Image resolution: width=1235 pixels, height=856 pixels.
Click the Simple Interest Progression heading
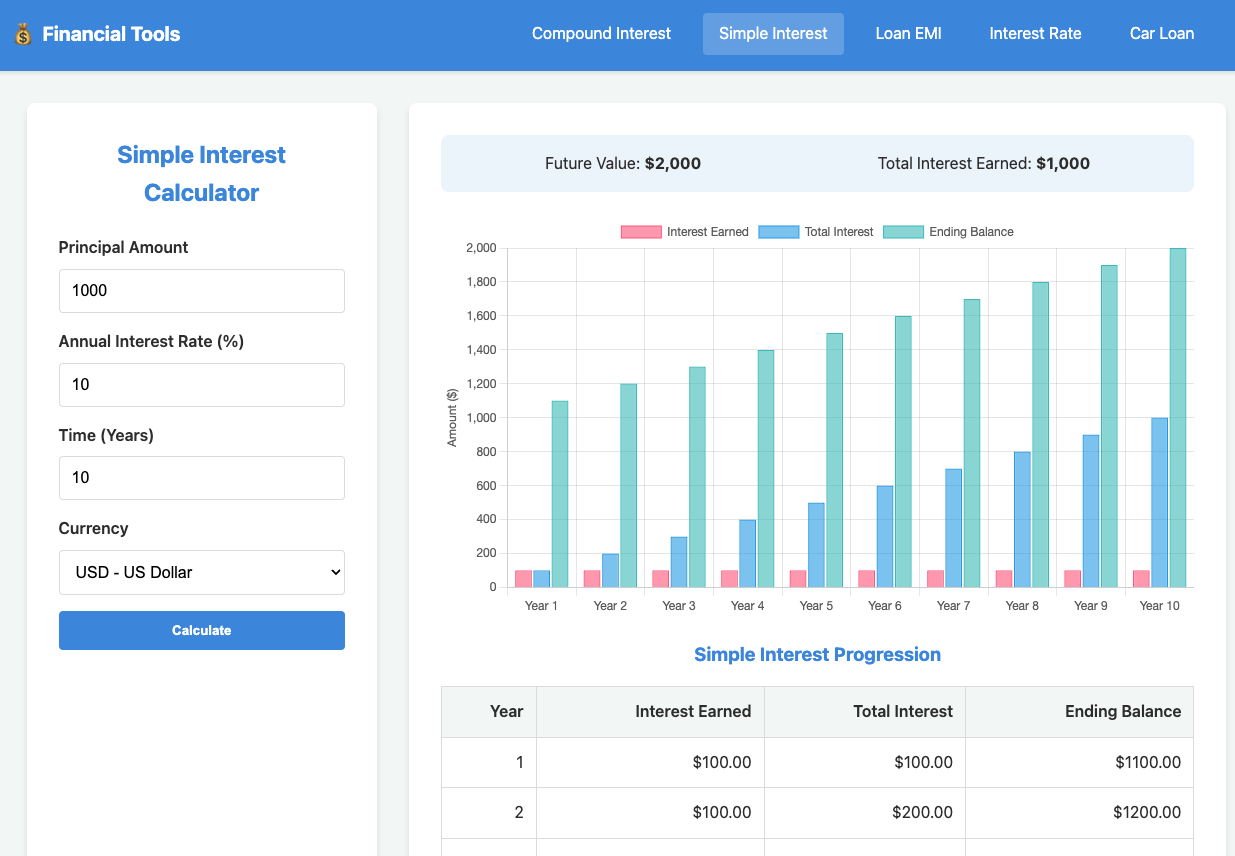pos(817,655)
